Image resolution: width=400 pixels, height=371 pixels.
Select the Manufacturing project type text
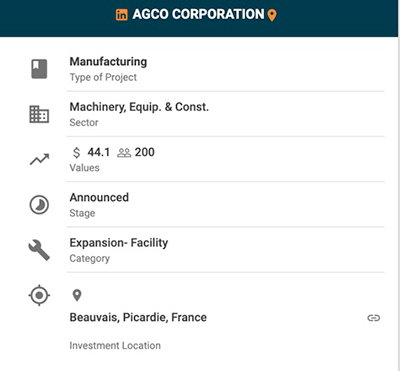(108, 62)
